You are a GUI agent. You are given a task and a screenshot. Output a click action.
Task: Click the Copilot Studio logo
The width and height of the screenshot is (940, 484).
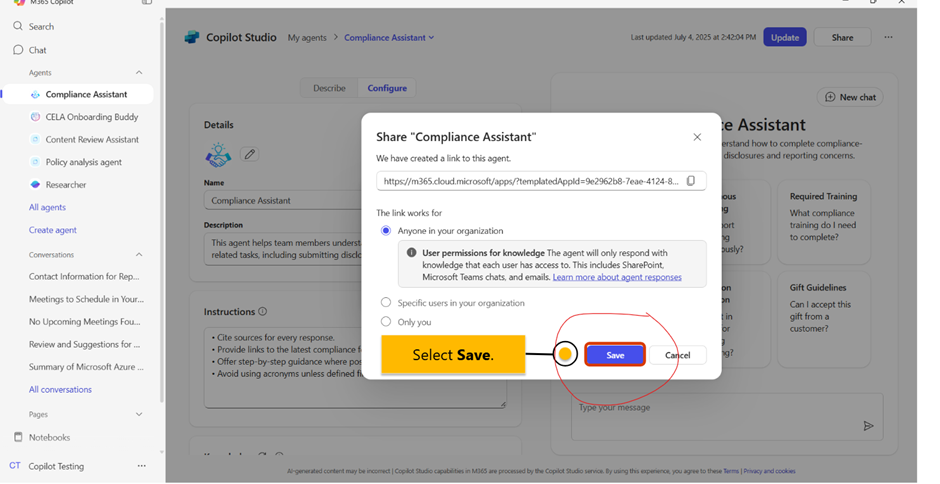click(192, 37)
